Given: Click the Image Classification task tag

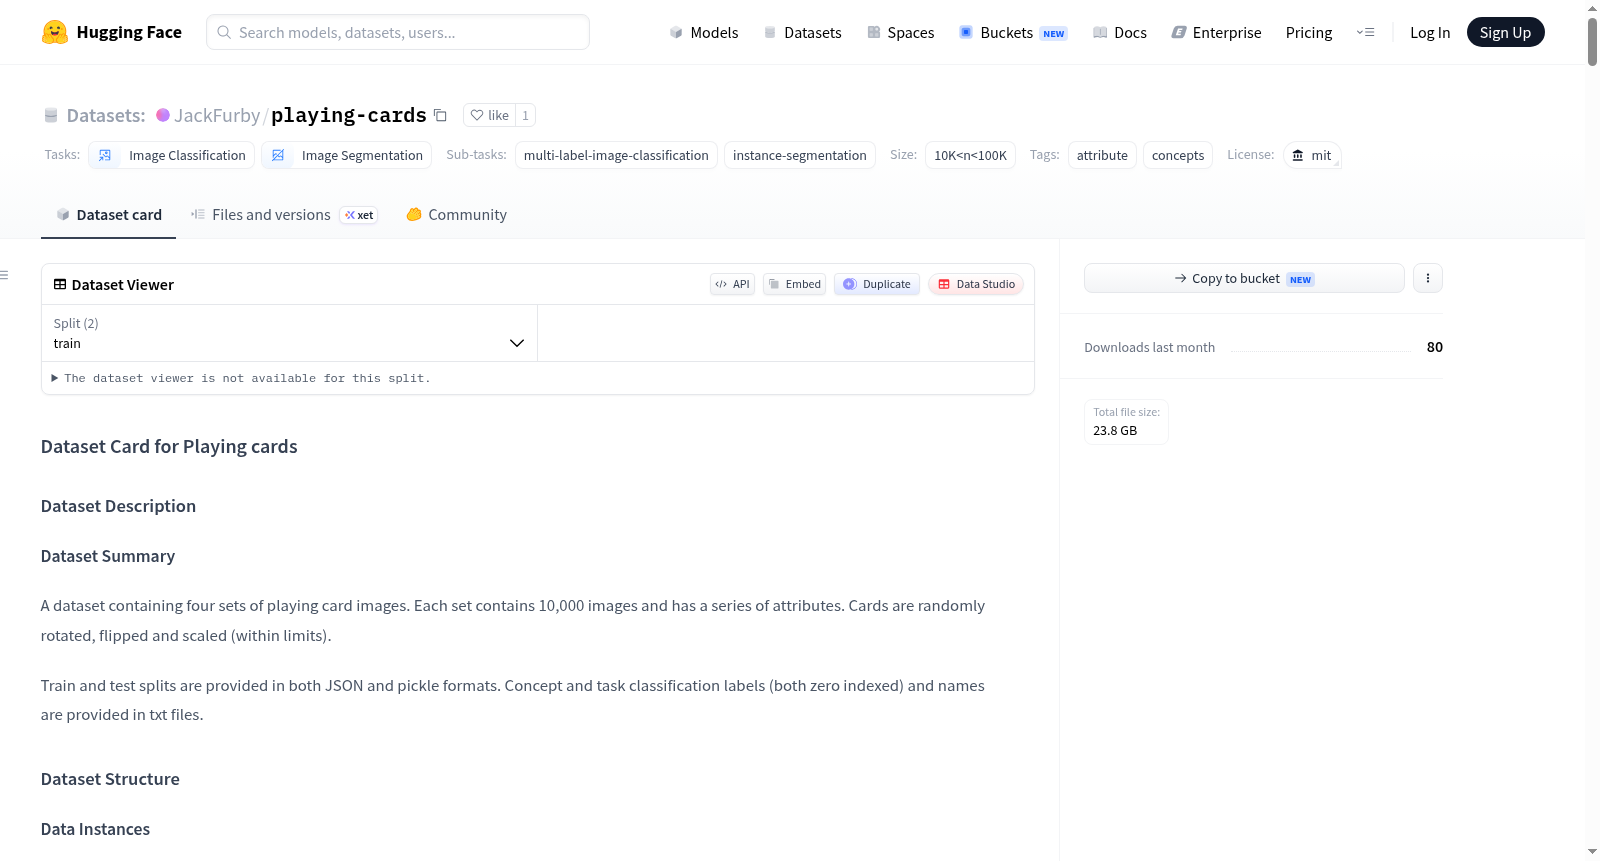Looking at the screenshot, I should point(171,155).
